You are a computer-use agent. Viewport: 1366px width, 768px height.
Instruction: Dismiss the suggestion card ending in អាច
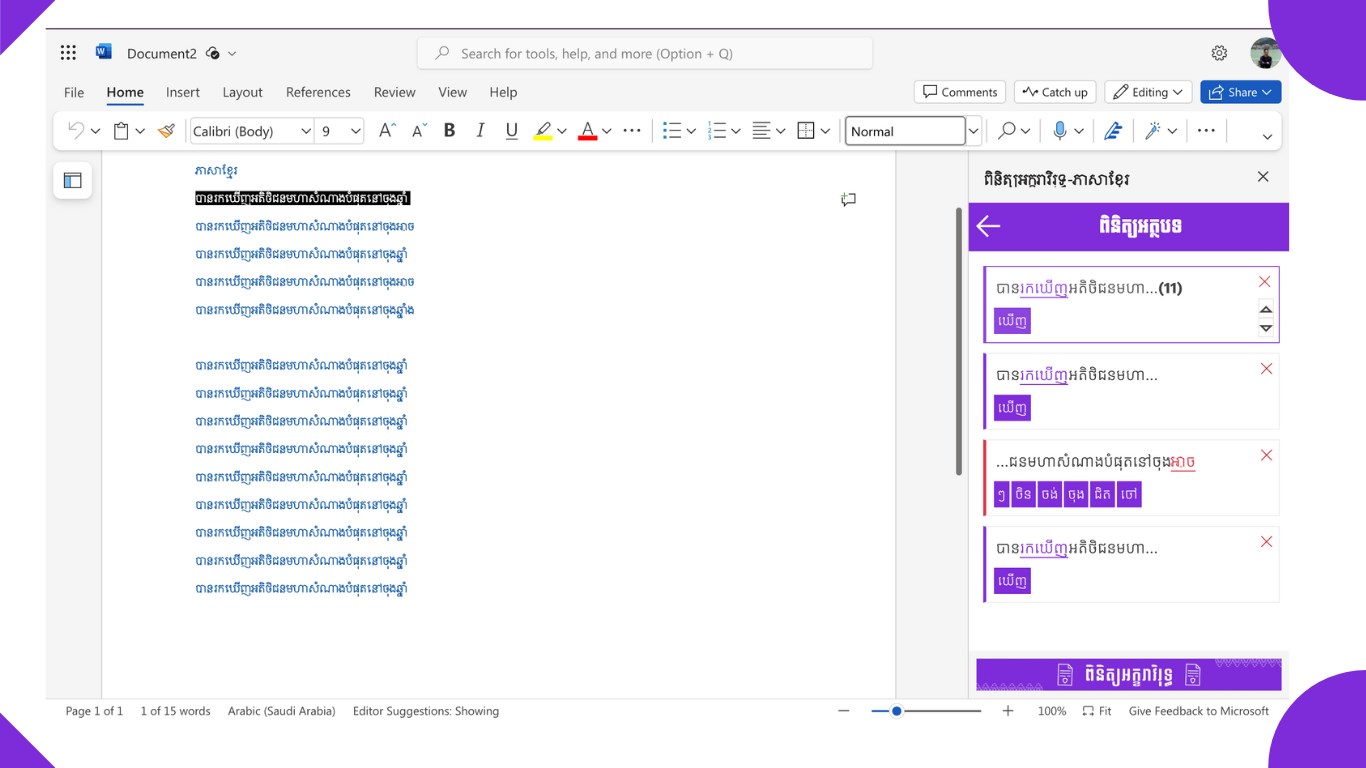point(1266,455)
